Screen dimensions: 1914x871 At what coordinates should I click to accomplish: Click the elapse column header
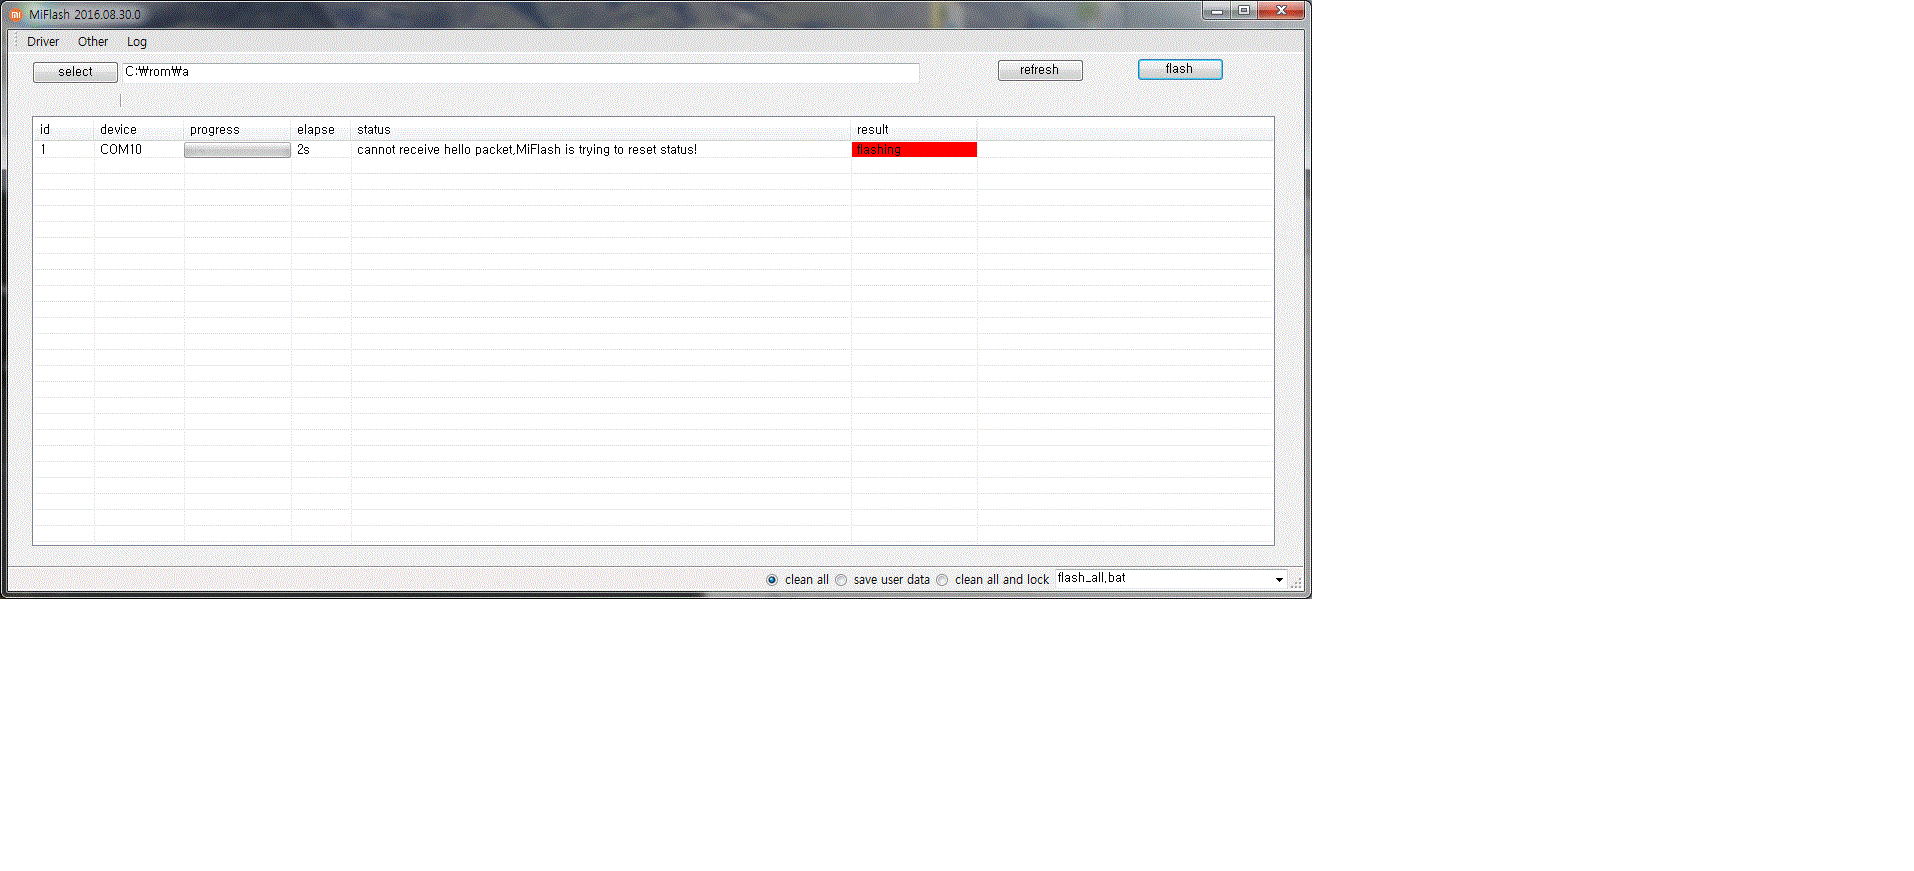click(x=321, y=130)
